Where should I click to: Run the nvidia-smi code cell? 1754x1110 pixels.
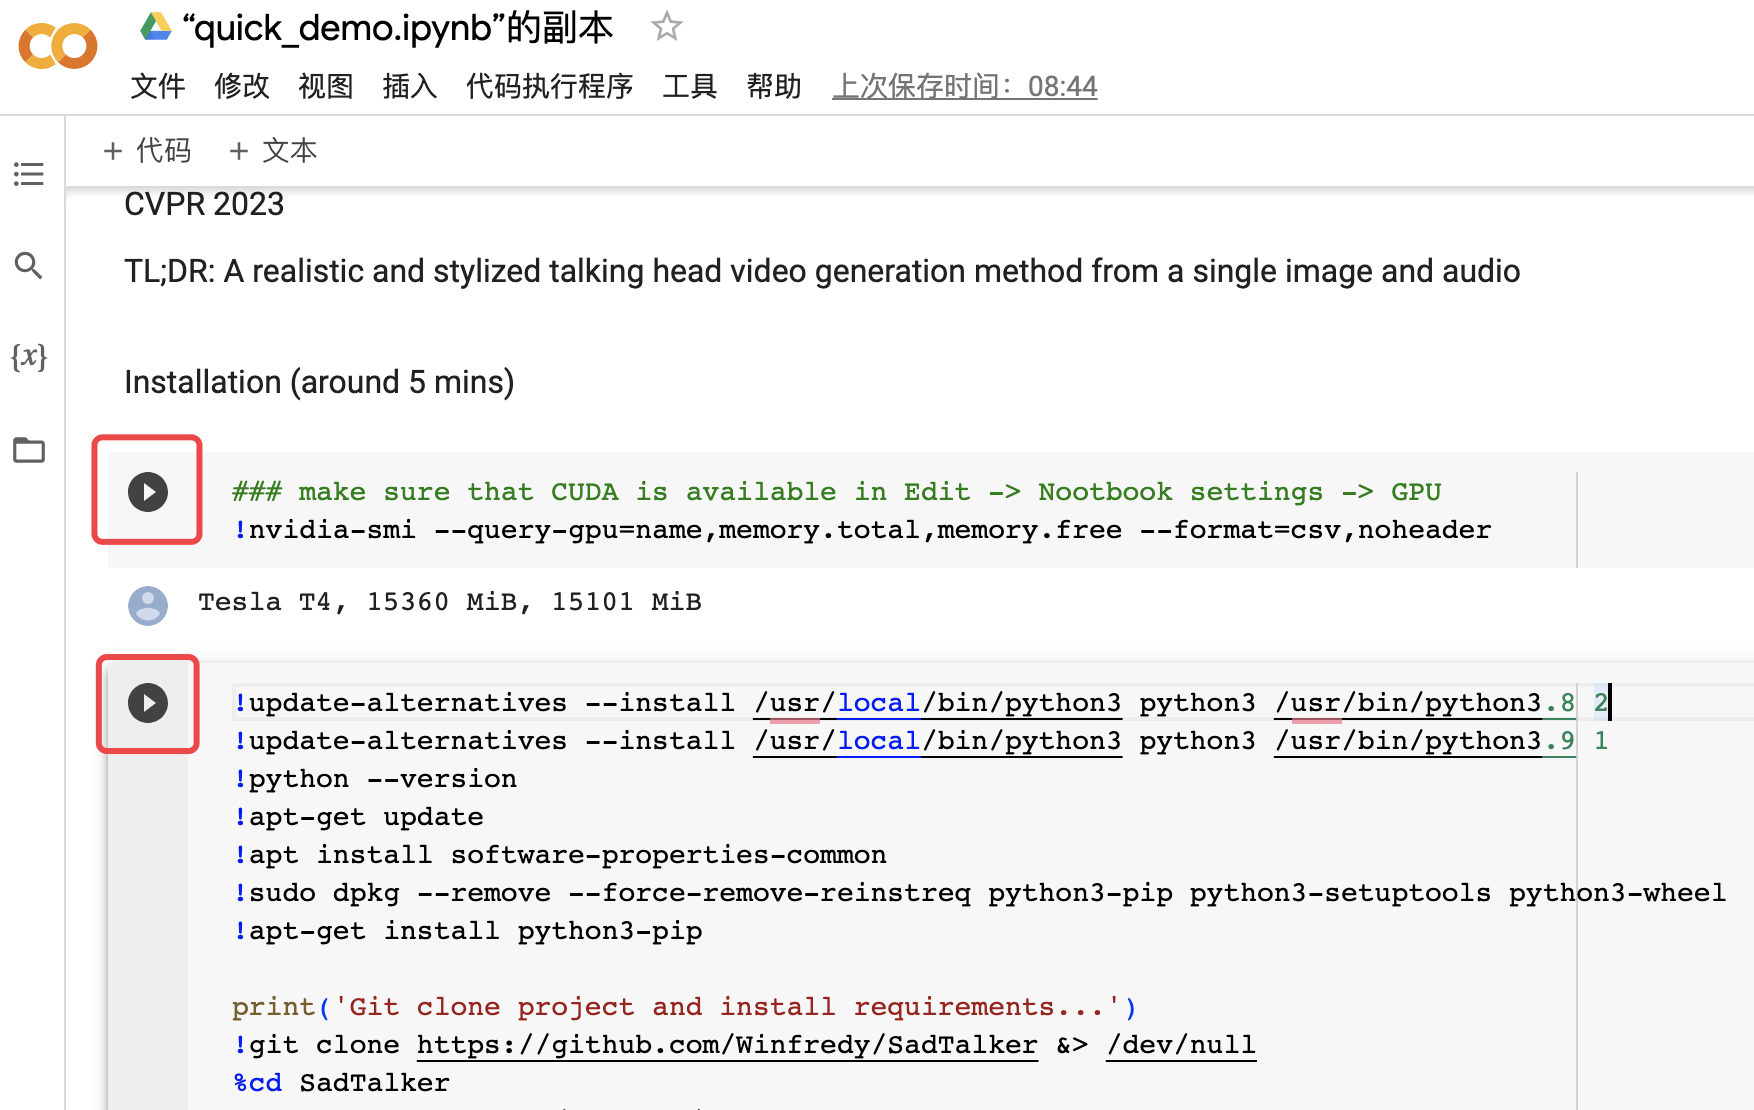[148, 491]
